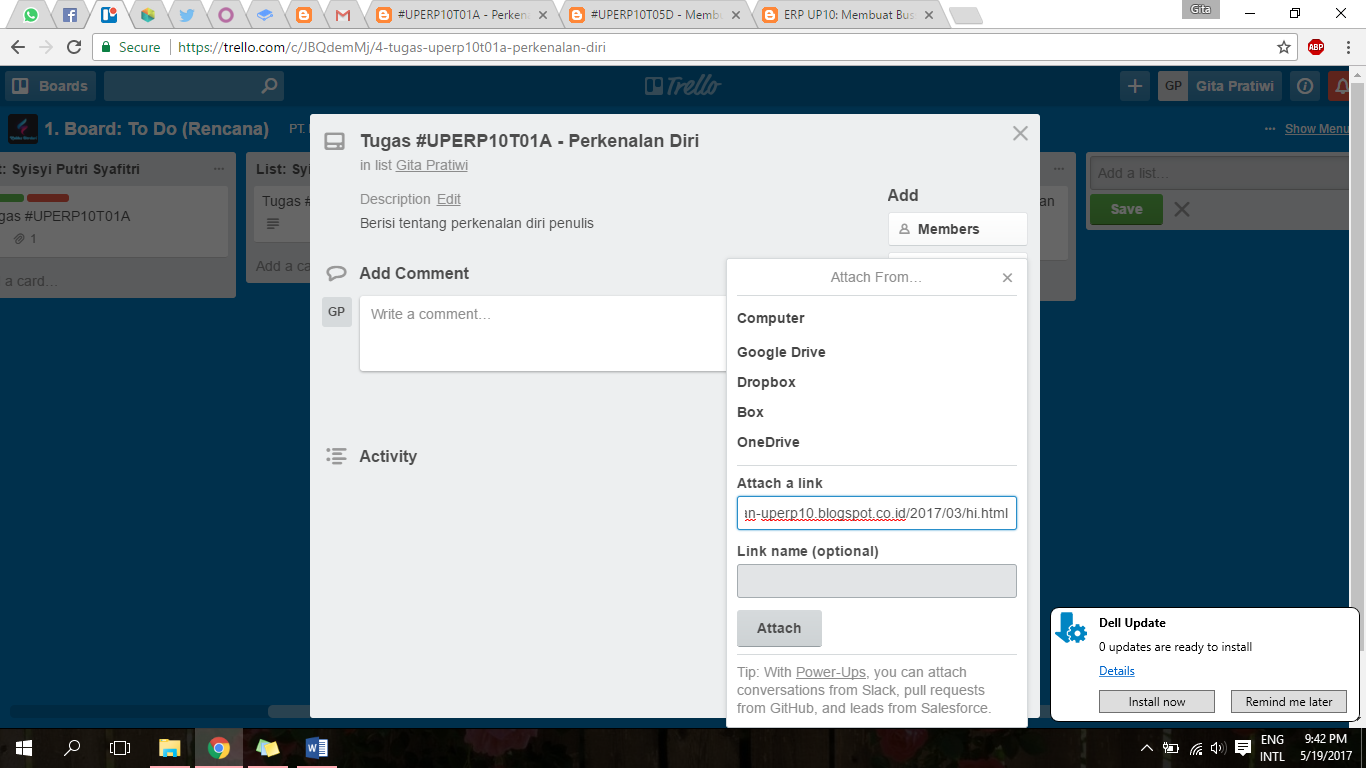The height and width of the screenshot is (768, 1366).
Task: Click the Write a comment box
Action: tap(543, 333)
